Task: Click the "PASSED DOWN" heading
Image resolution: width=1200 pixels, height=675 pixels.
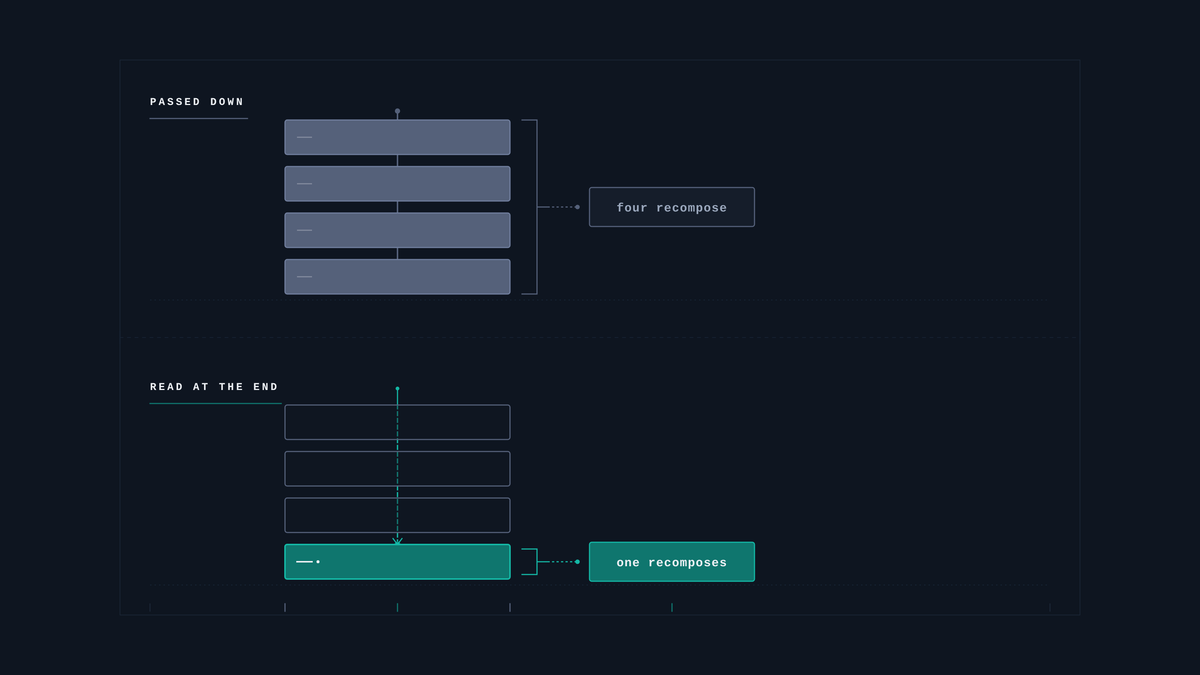Action: [197, 102]
